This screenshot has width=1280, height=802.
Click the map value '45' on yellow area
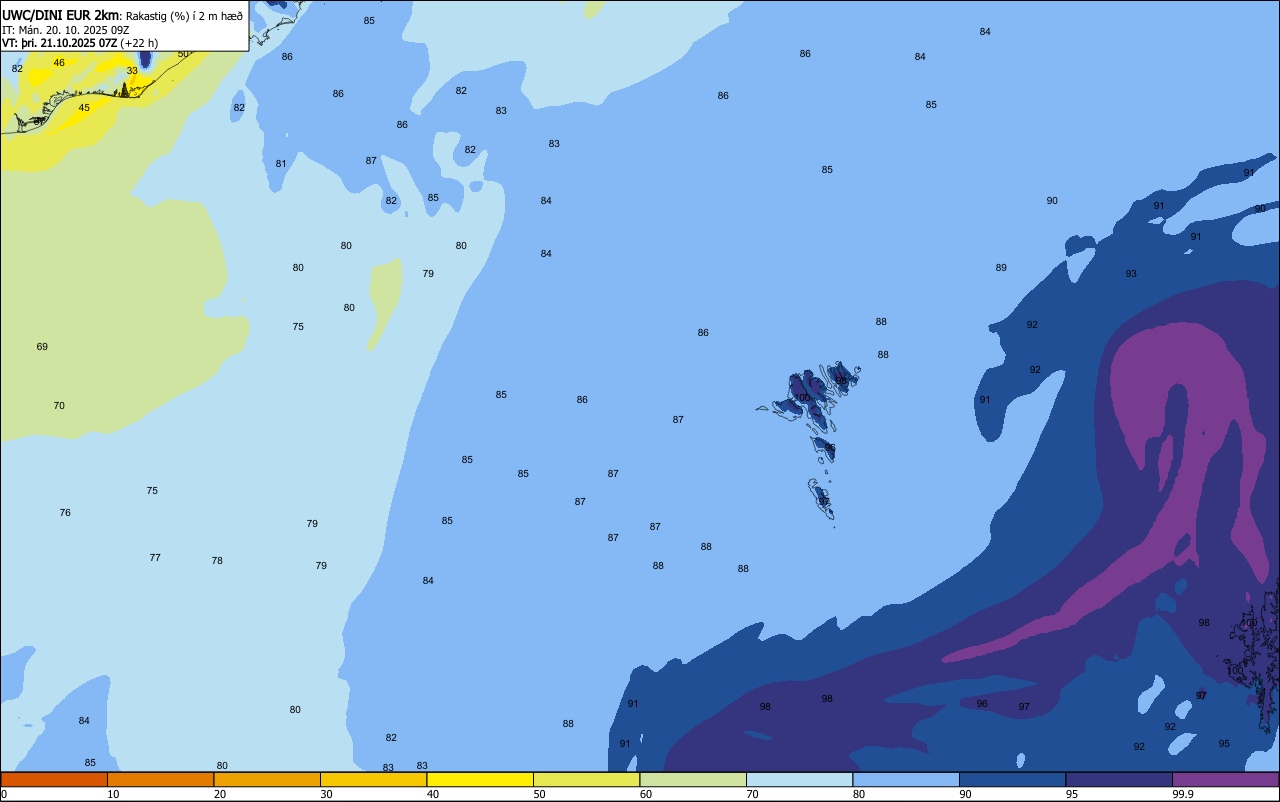pos(84,108)
